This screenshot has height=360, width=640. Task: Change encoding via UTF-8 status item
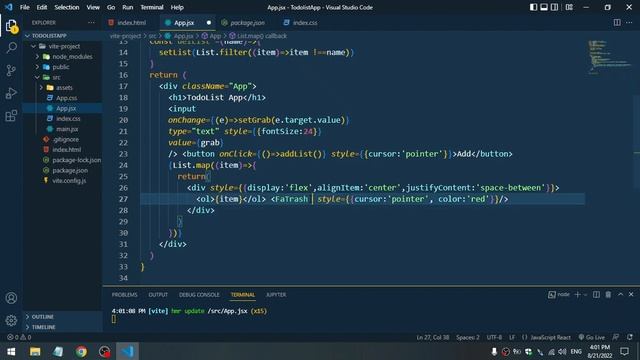(x=494, y=338)
